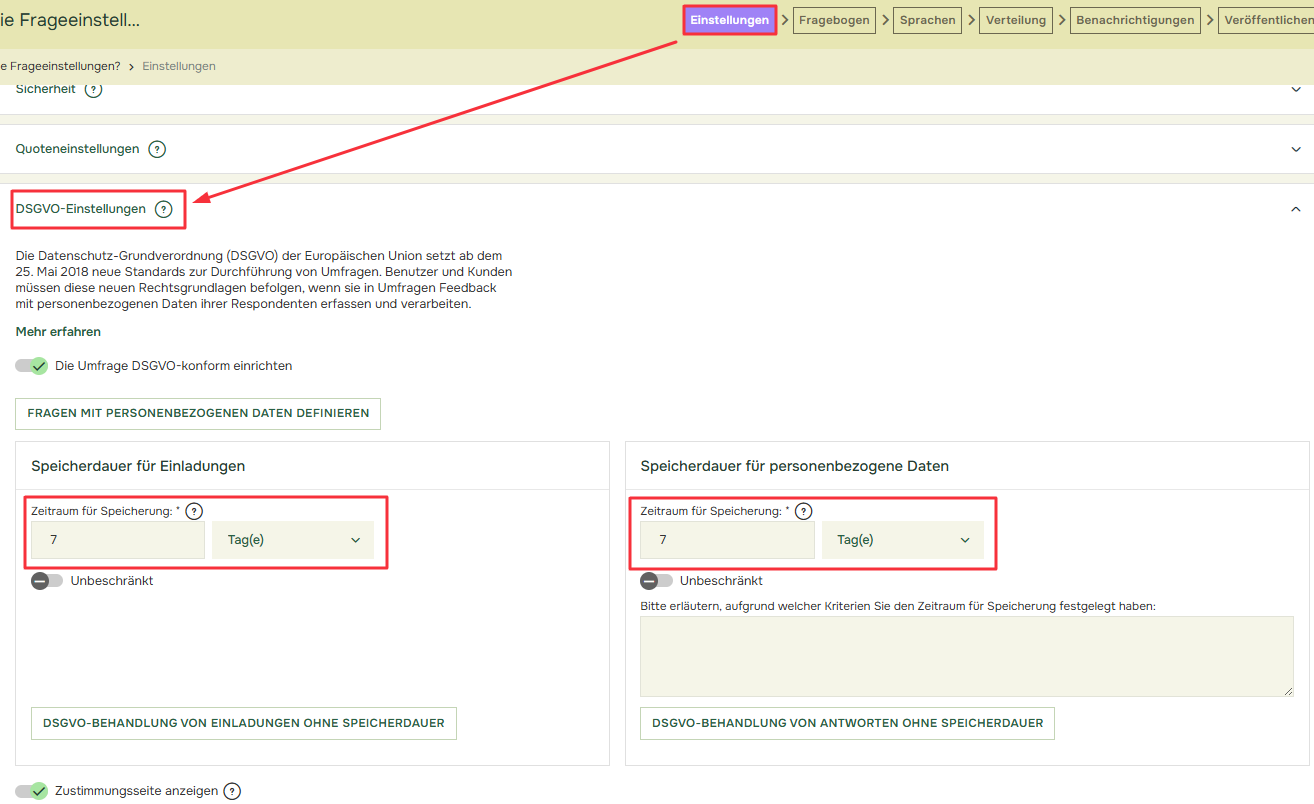Image resolution: width=1314 pixels, height=804 pixels.
Task: Go to the Benachrichtigungen step
Action: coord(1135,20)
